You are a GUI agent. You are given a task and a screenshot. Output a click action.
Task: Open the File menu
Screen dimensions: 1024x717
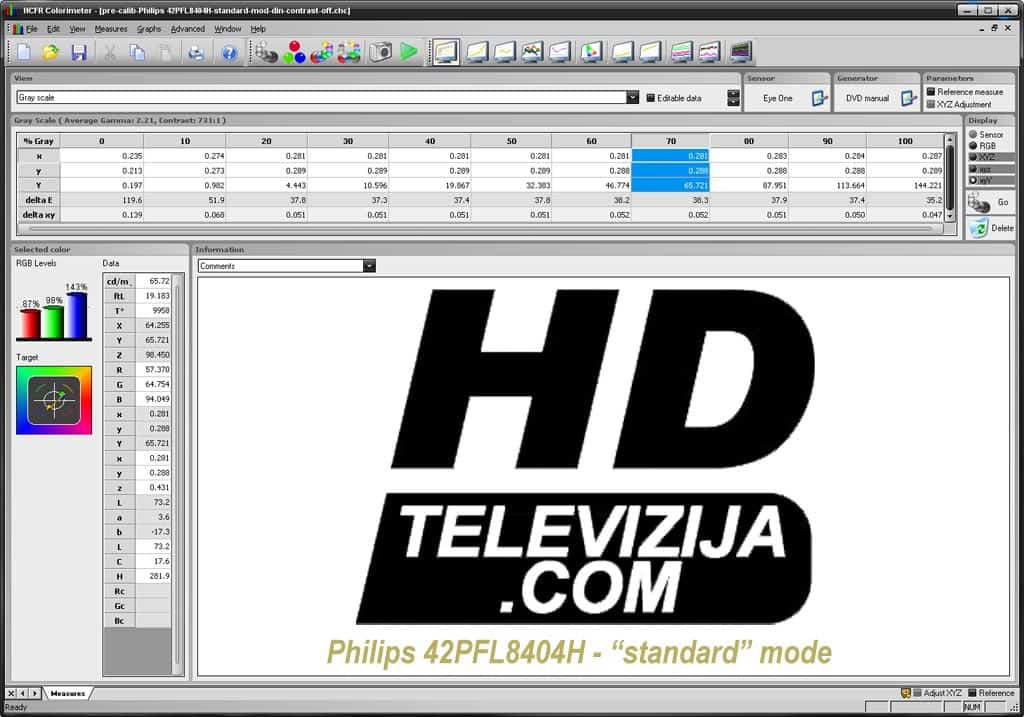32,29
